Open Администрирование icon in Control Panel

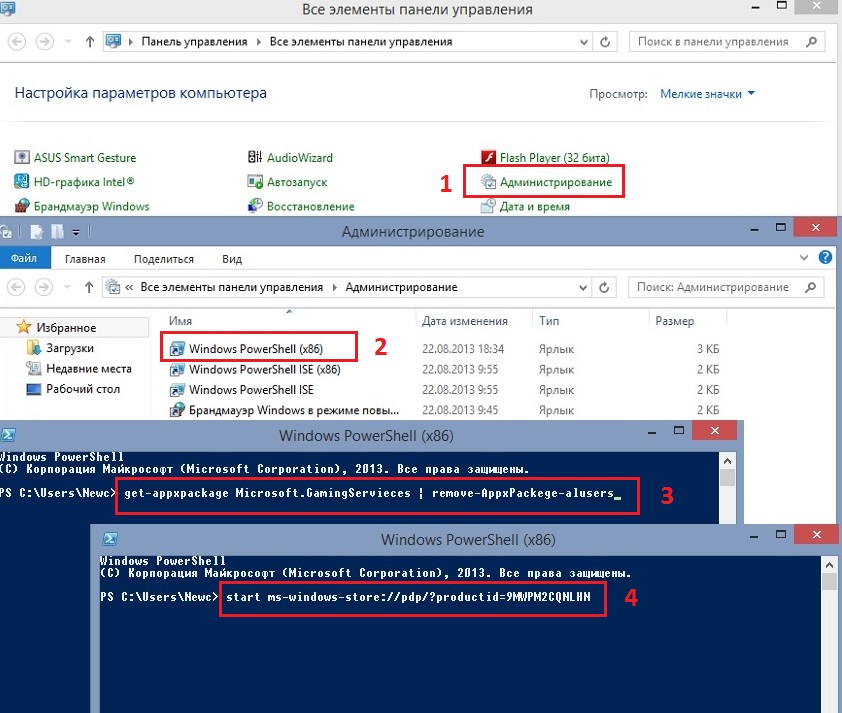(x=488, y=181)
